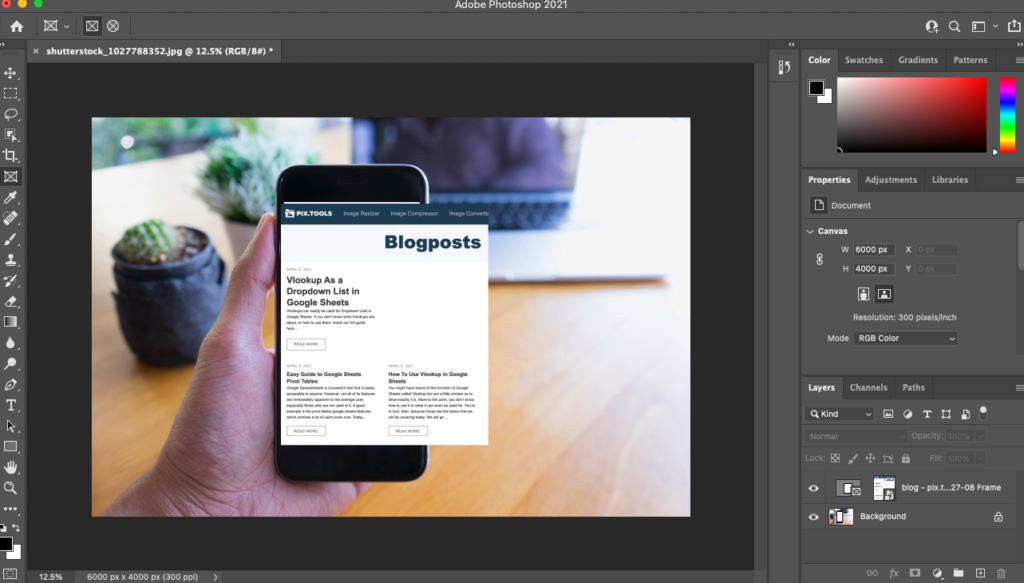Open the Add layer style (fx) menu
Image resolution: width=1024 pixels, height=583 pixels.
tap(893, 572)
